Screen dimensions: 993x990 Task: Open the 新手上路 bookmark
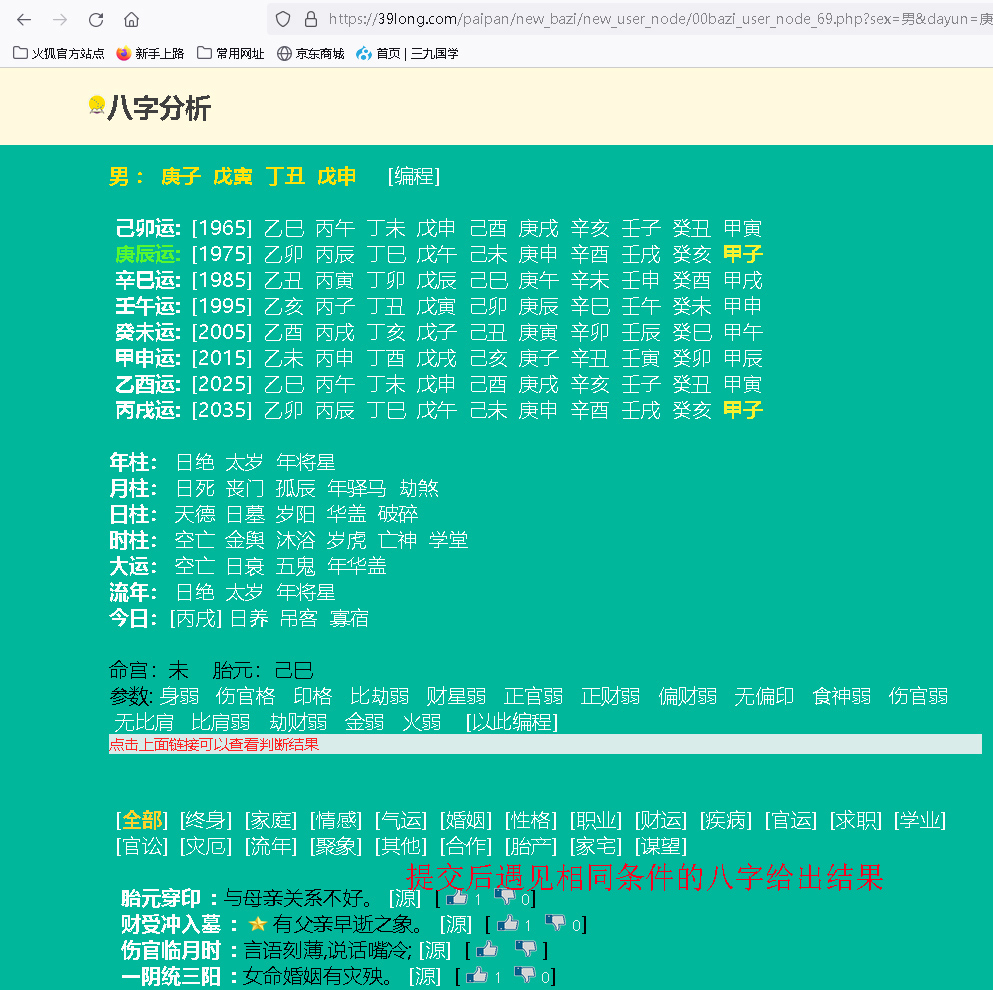click(x=150, y=53)
